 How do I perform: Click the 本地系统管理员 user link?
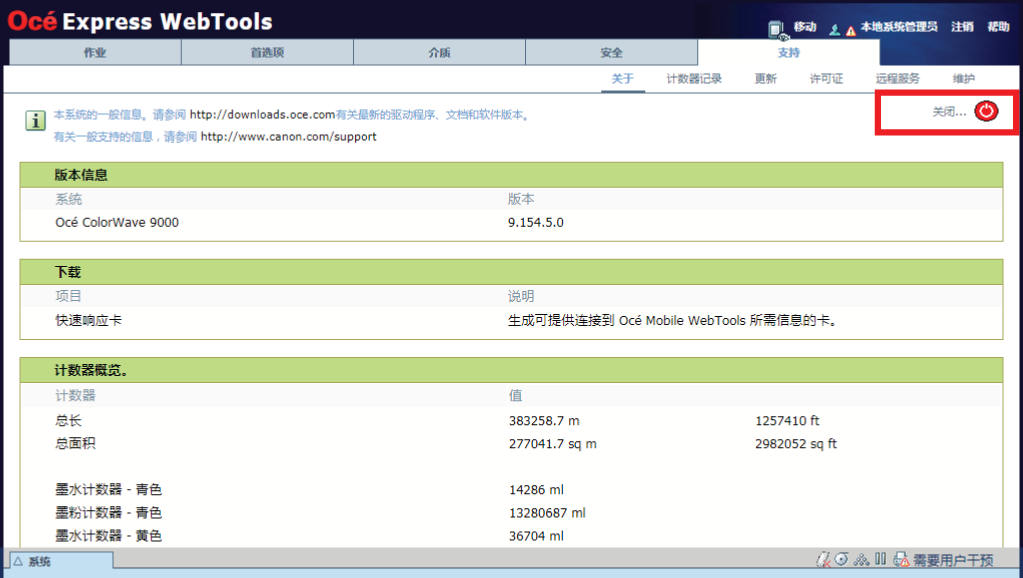coord(898,27)
